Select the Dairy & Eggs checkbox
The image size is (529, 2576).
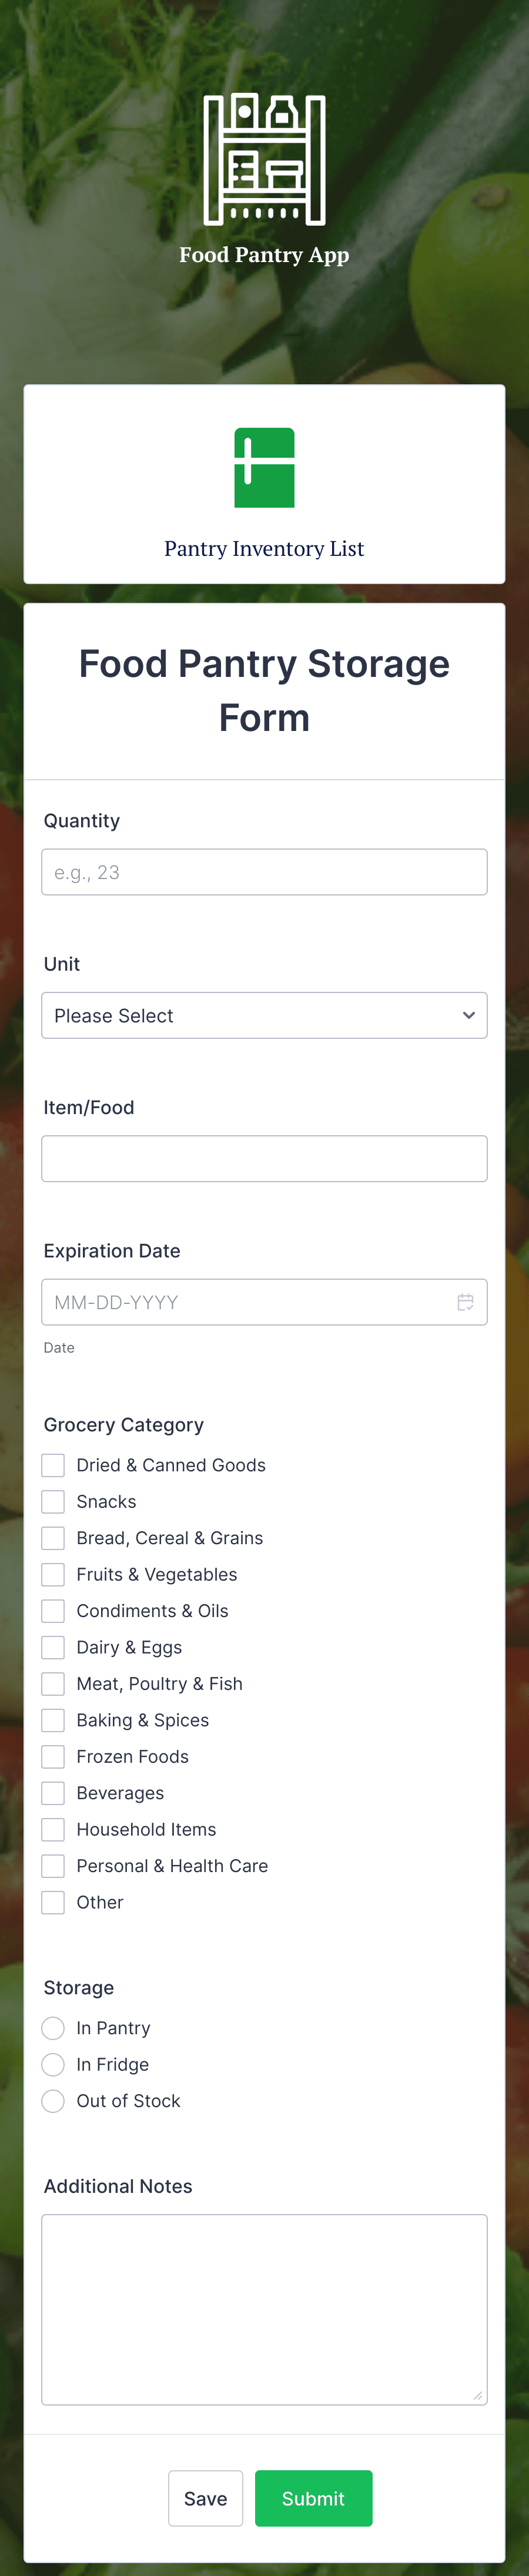point(53,1648)
